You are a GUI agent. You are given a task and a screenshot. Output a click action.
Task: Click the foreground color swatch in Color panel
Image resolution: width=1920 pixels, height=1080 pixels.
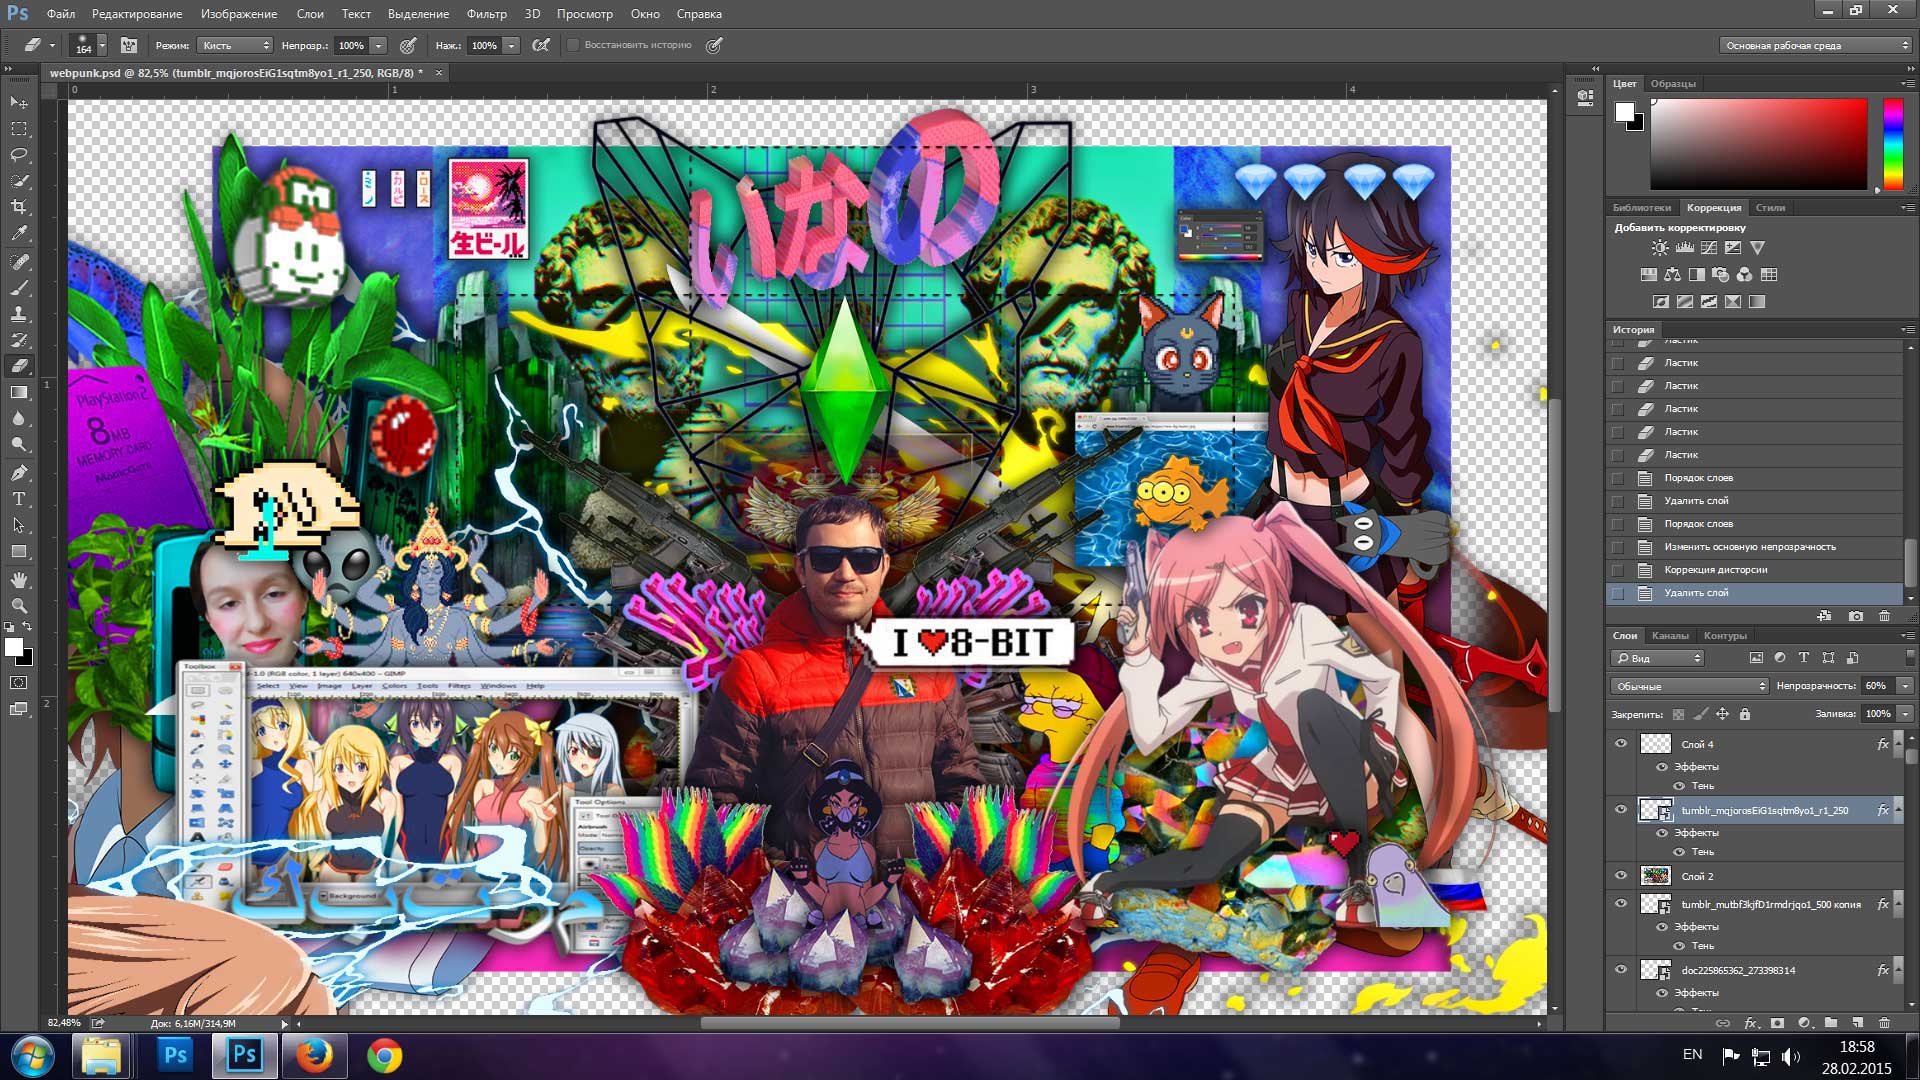tap(1625, 111)
